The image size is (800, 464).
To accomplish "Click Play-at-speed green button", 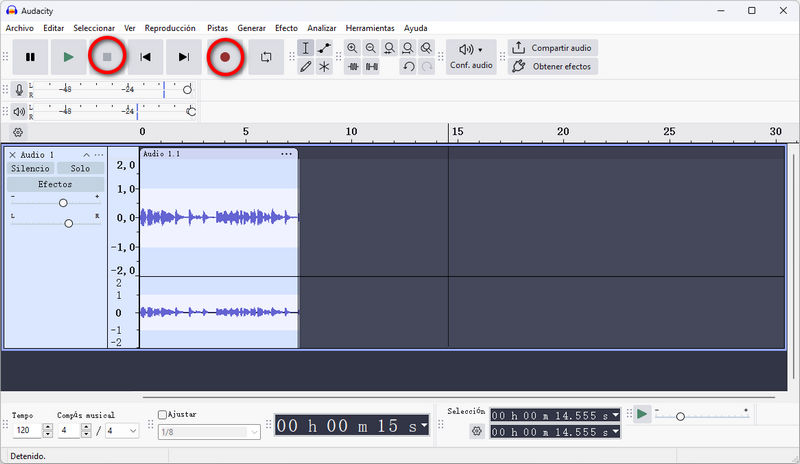I will (642, 414).
